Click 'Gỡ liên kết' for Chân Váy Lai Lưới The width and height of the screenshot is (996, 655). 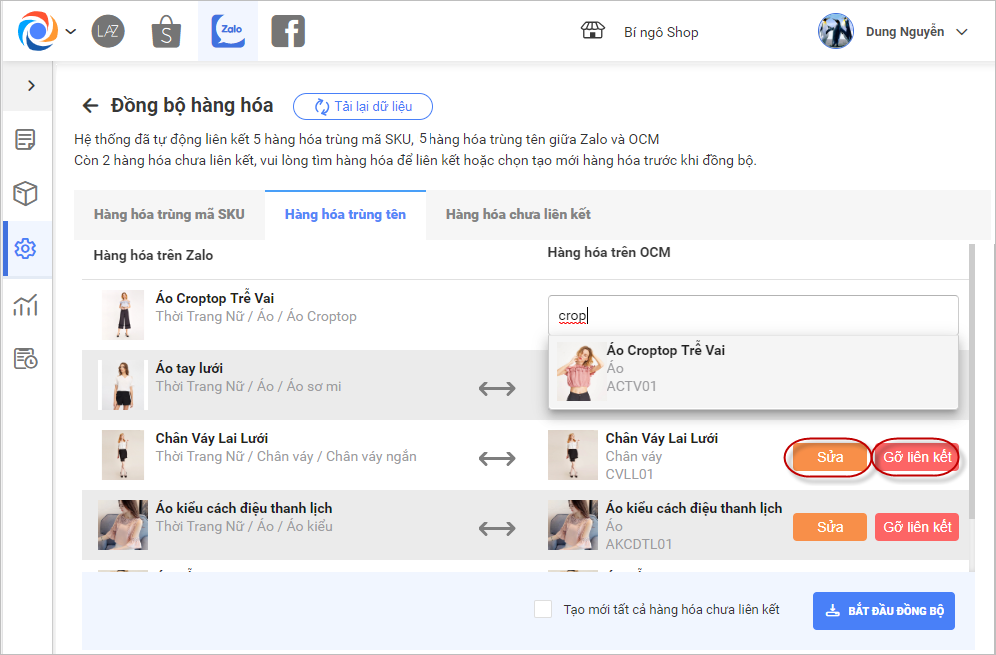pos(916,457)
